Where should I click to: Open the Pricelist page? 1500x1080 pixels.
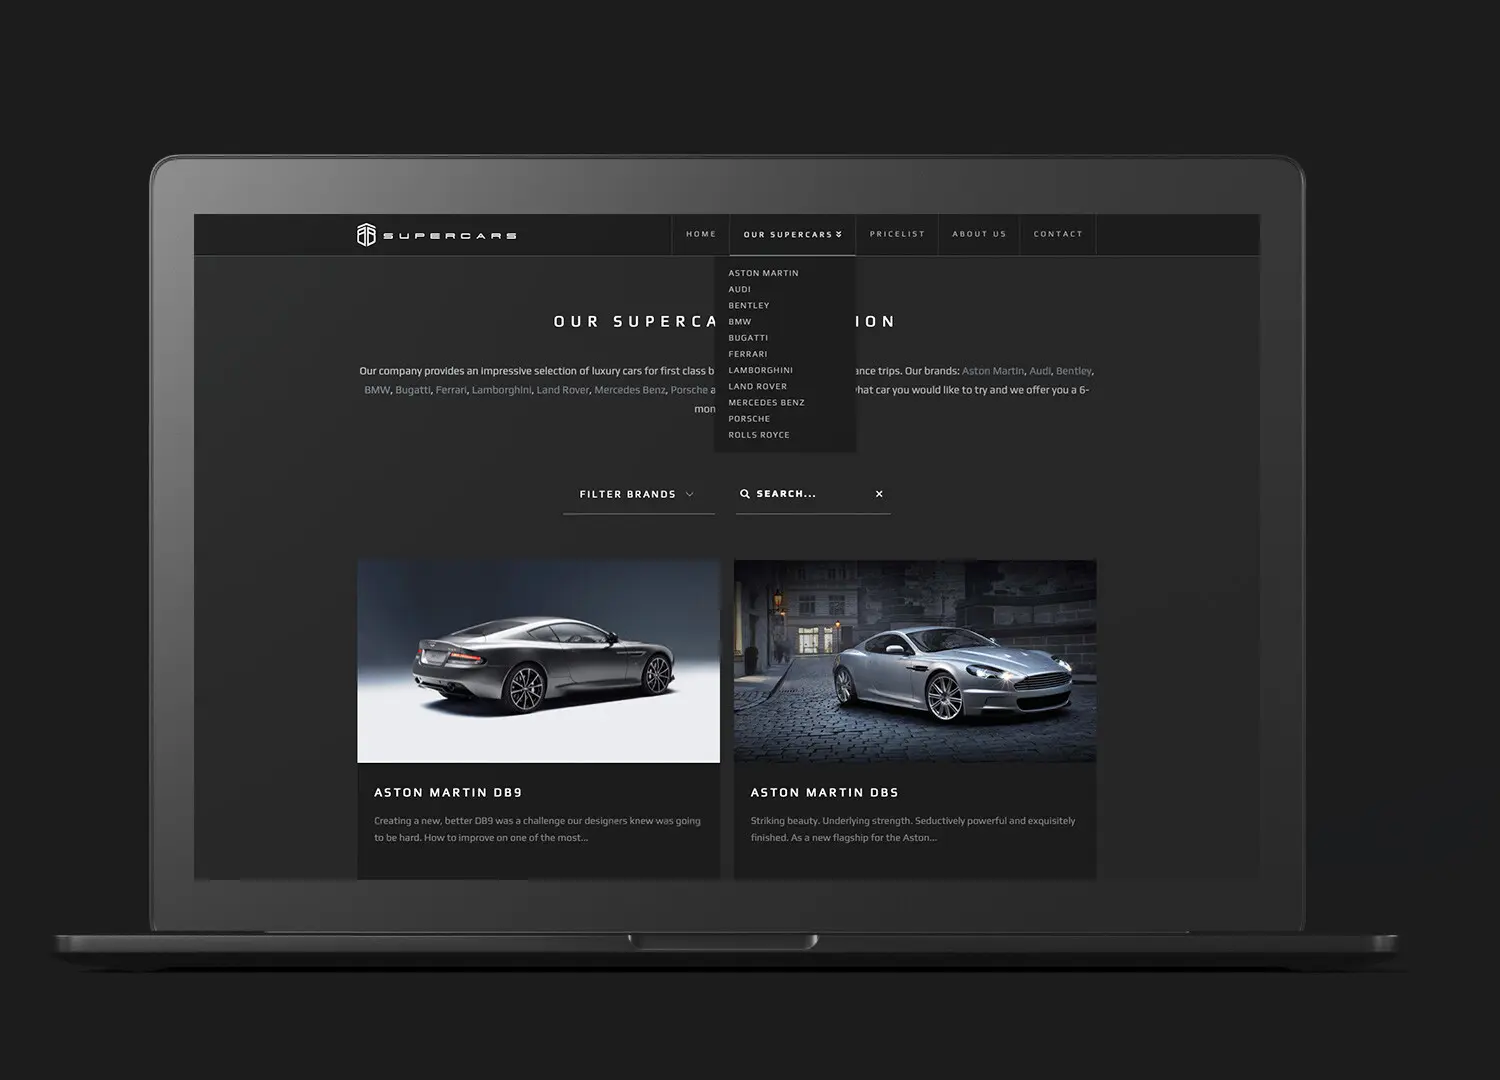[x=897, y=234]
